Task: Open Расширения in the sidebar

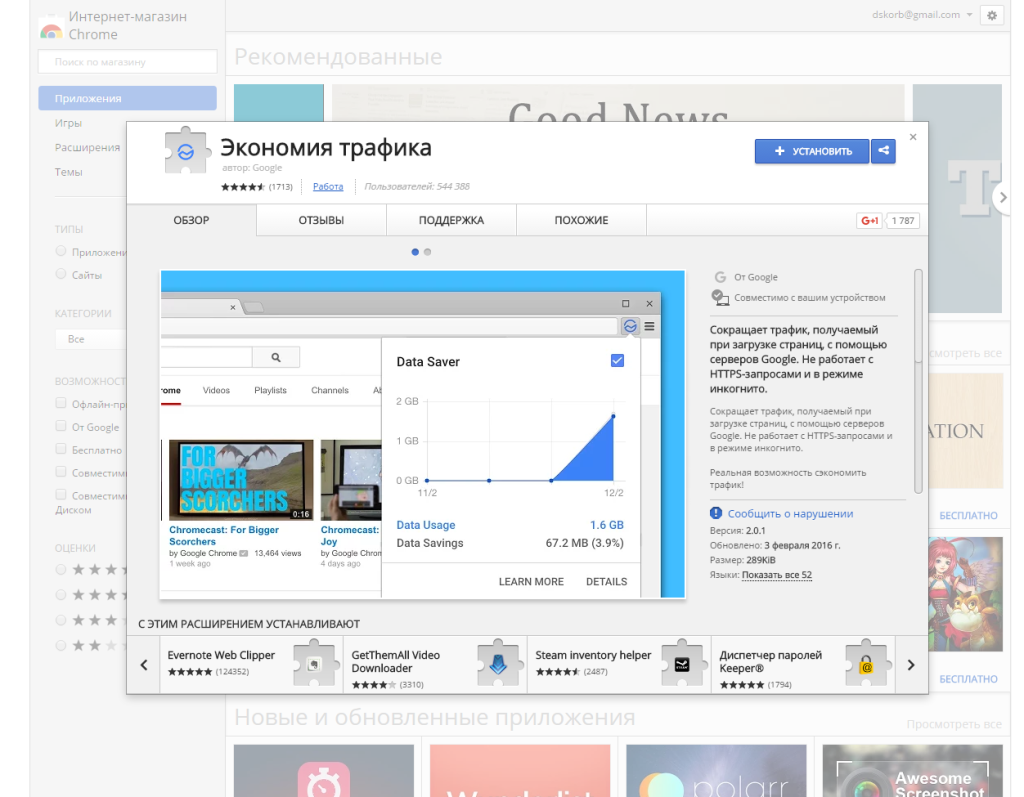Action: coord(88,148)
